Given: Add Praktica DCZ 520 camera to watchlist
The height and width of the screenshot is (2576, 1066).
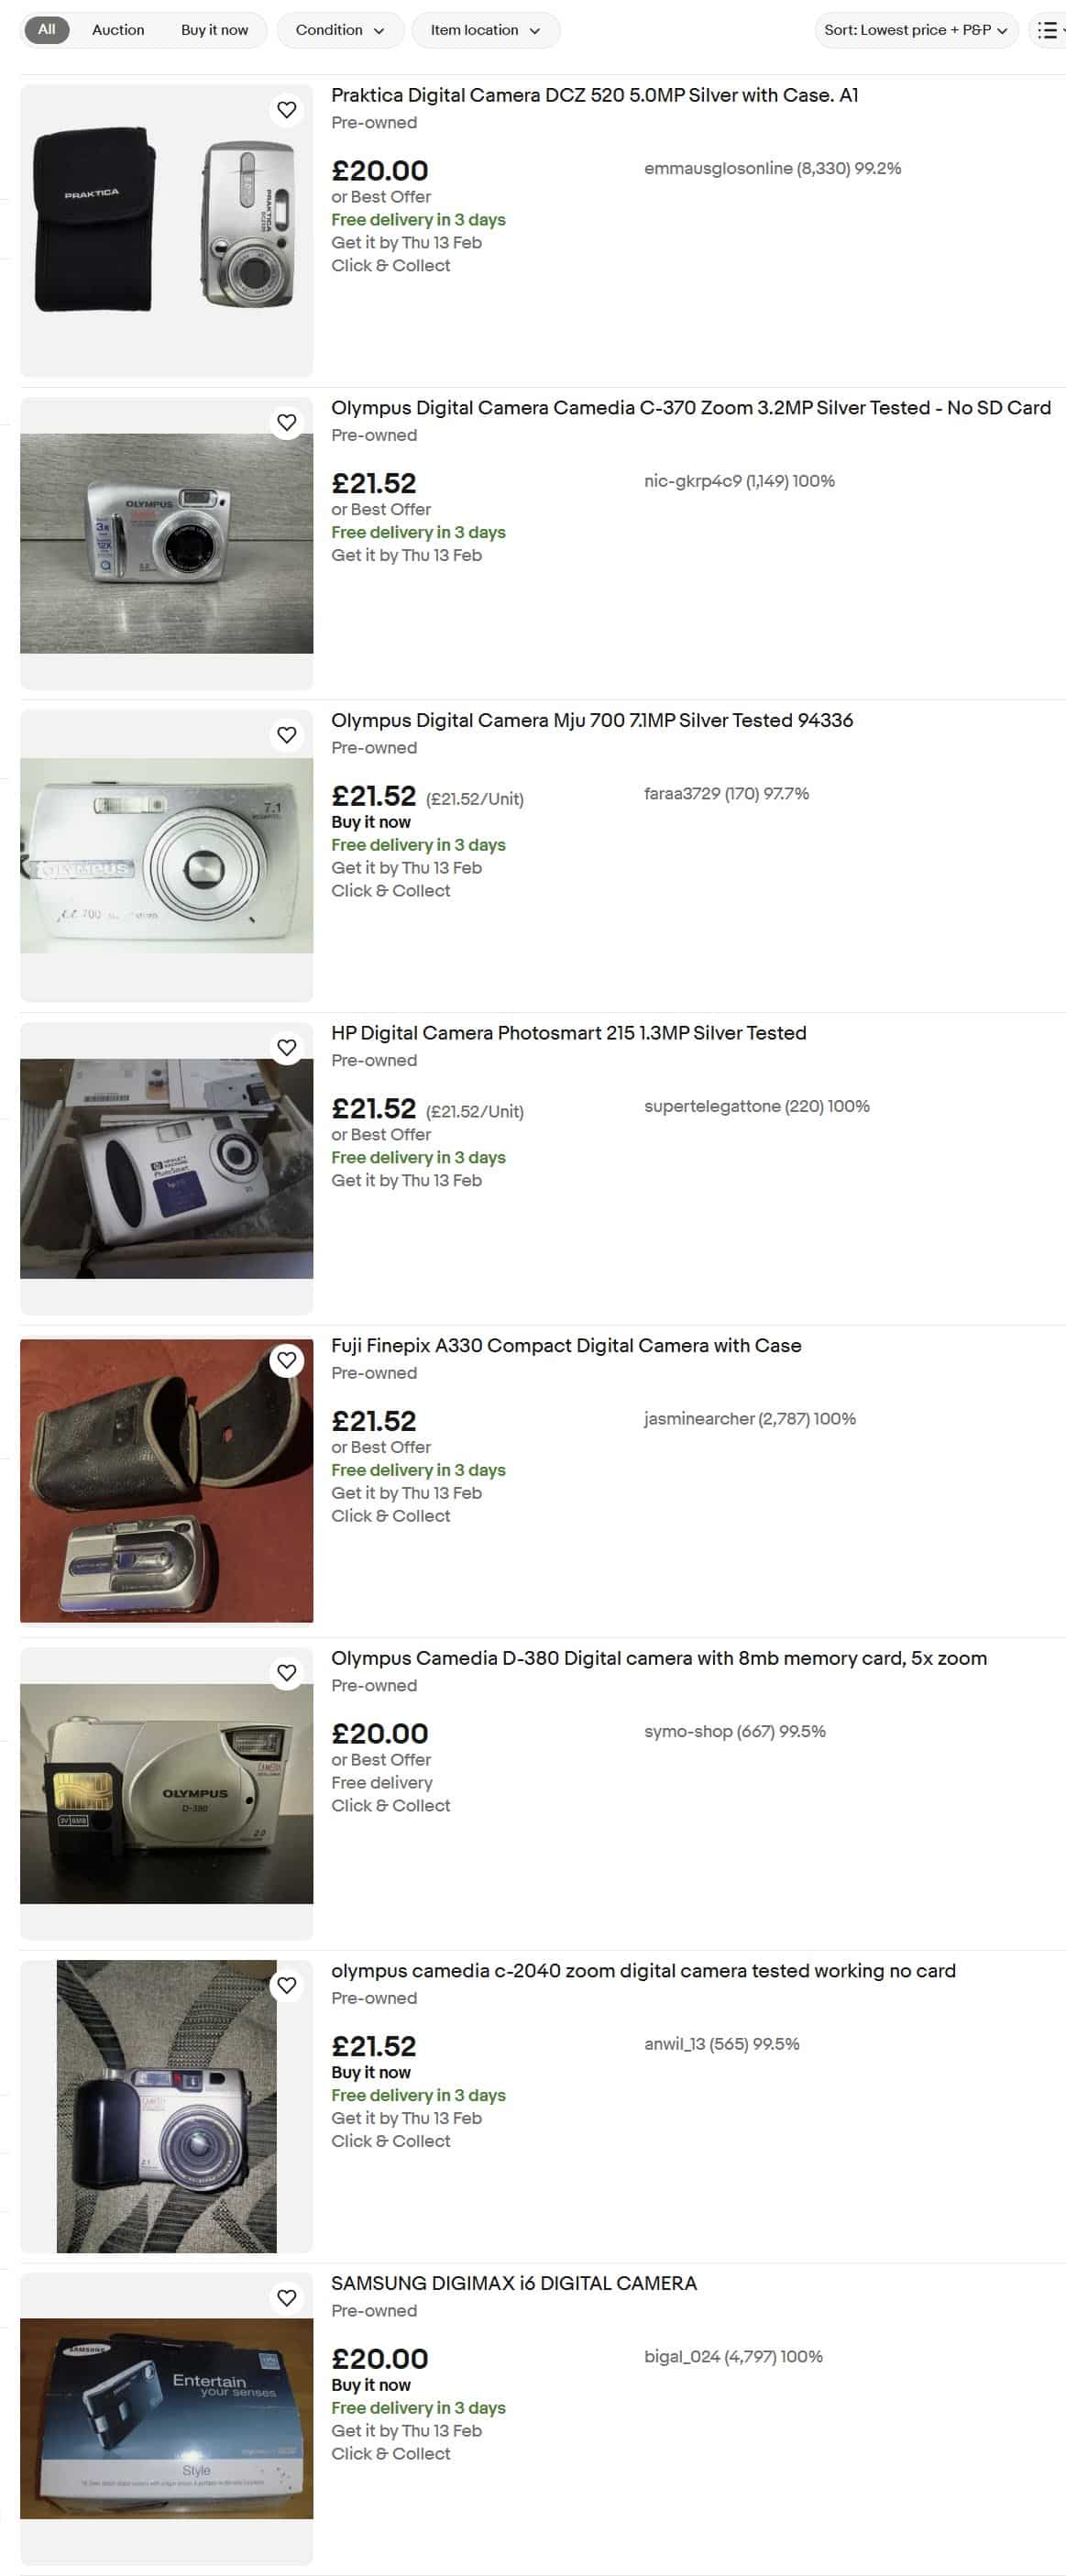Looking at the screenshot, I should pos(287,110).
